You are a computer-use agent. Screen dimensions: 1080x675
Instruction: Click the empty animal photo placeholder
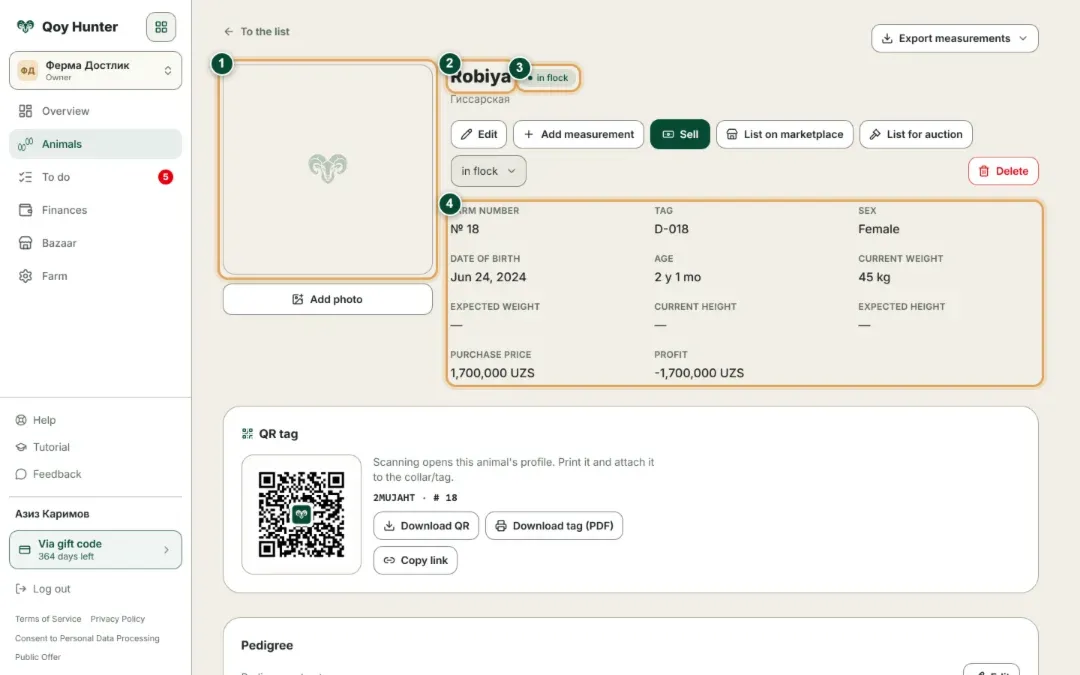point(328,169)
